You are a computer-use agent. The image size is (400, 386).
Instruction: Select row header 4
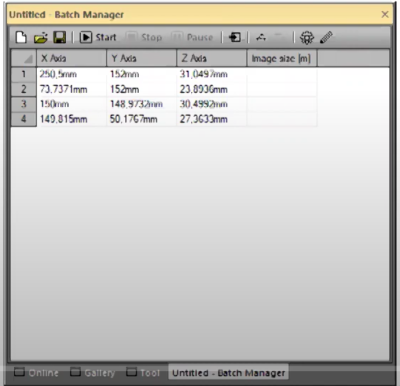[x=24, y=119]
